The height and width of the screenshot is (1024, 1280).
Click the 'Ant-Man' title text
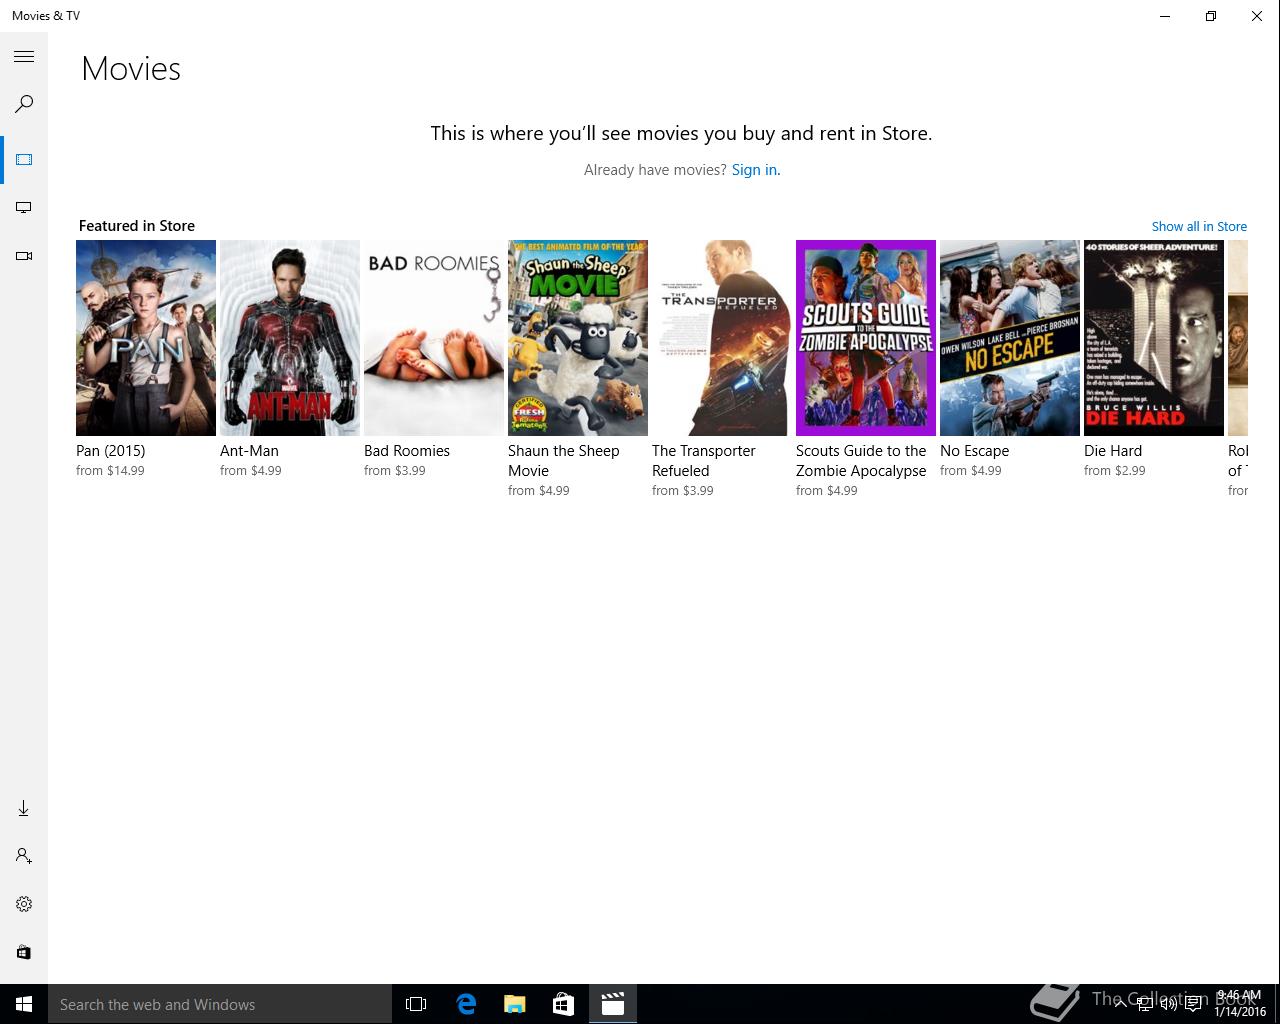tap(249, 451)
